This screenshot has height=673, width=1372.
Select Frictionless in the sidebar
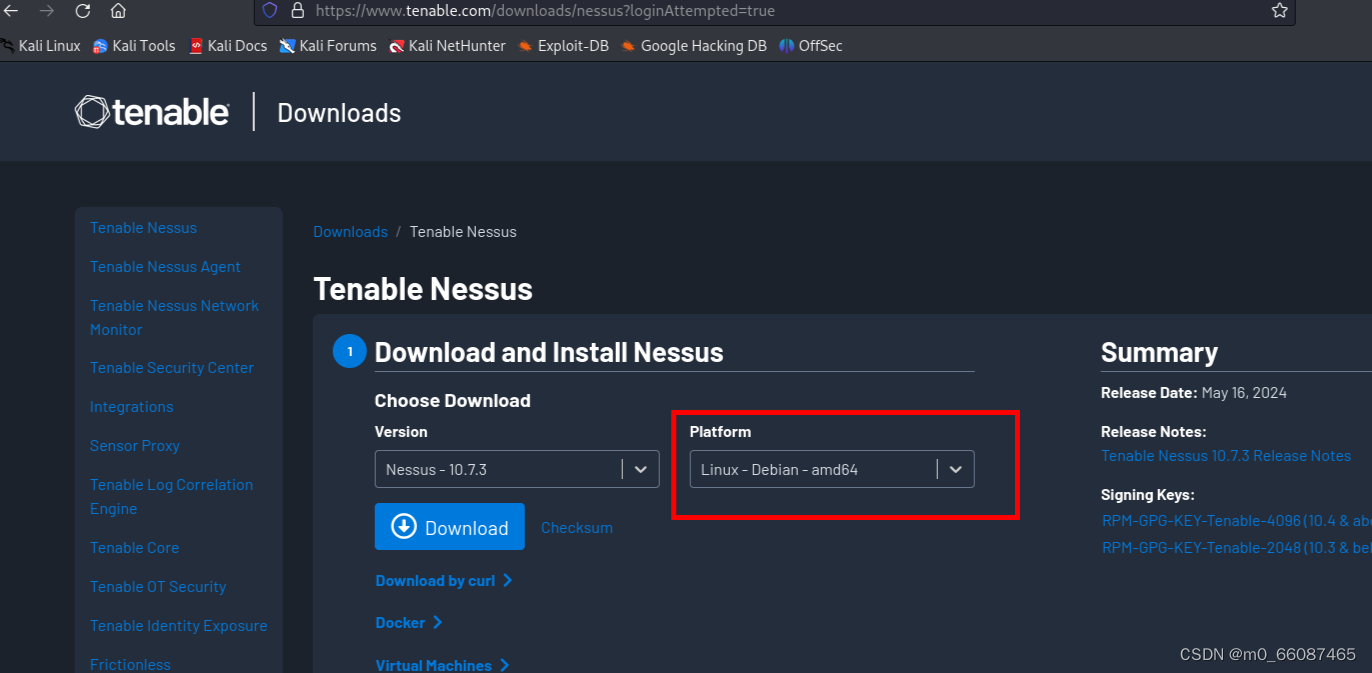(x=130, y=664)
